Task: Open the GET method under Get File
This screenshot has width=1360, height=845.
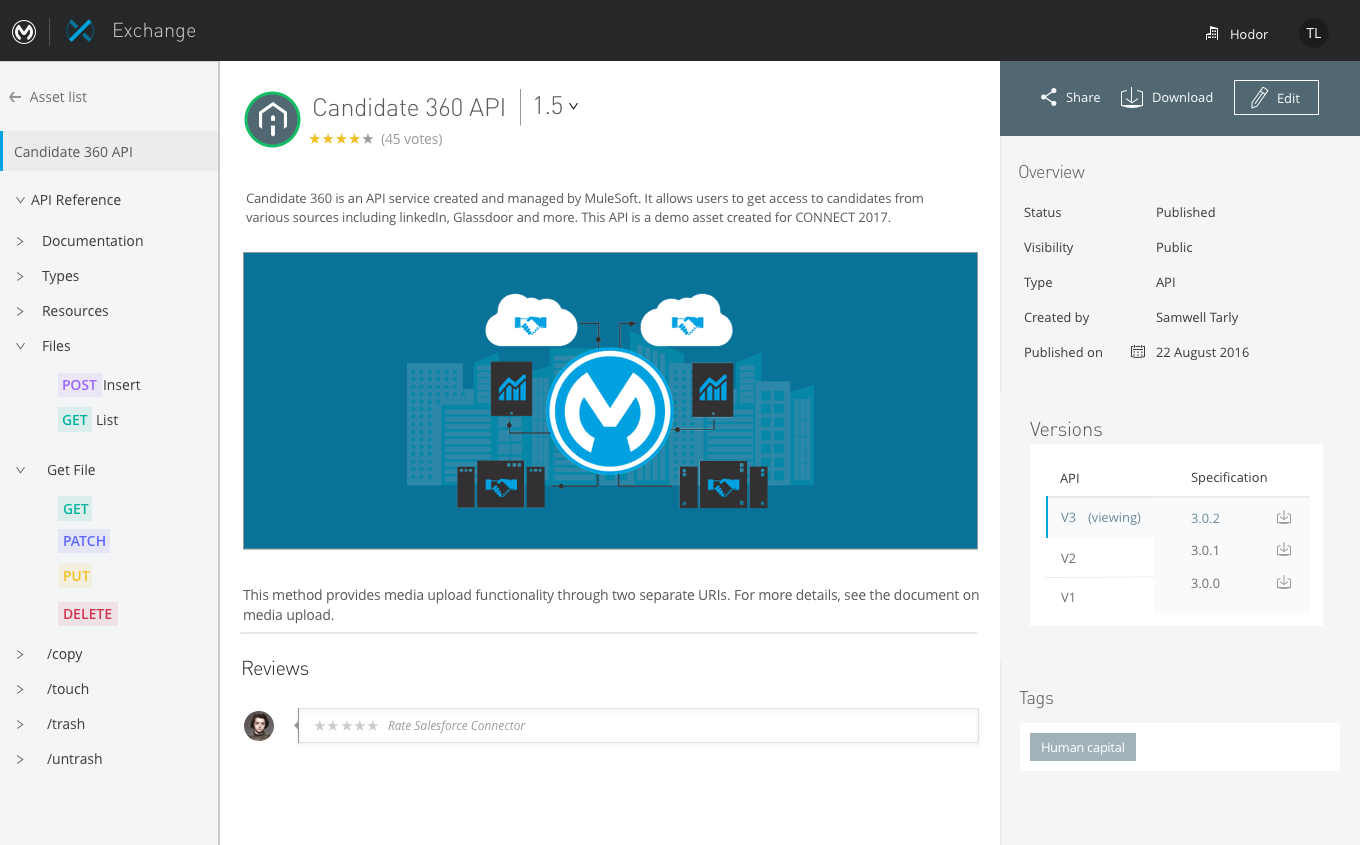Action: tap(76, 509)
